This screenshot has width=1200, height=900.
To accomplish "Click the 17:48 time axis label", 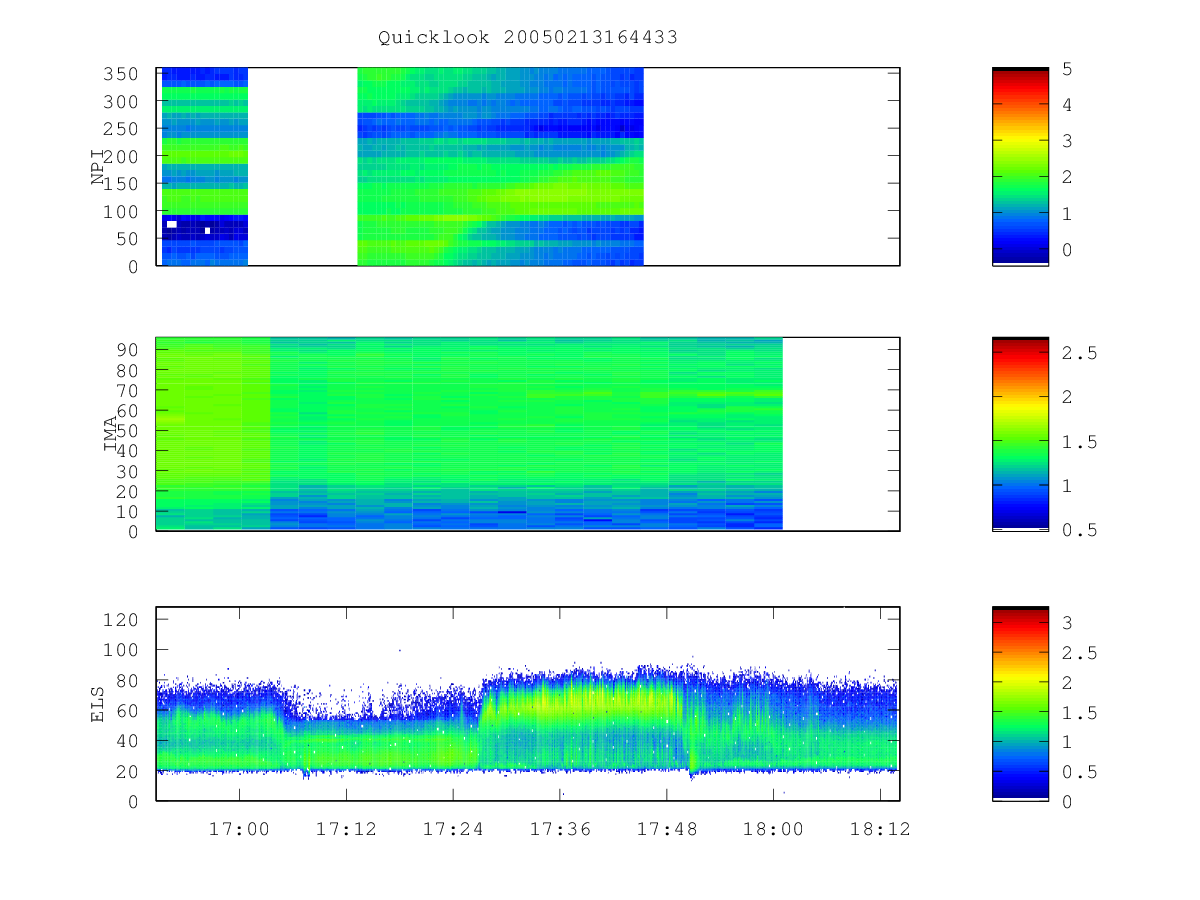I will coord(667,829).
